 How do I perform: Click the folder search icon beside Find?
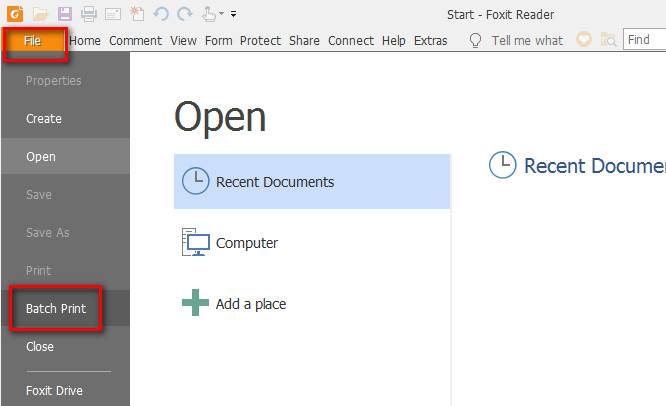tap(608, 39)
